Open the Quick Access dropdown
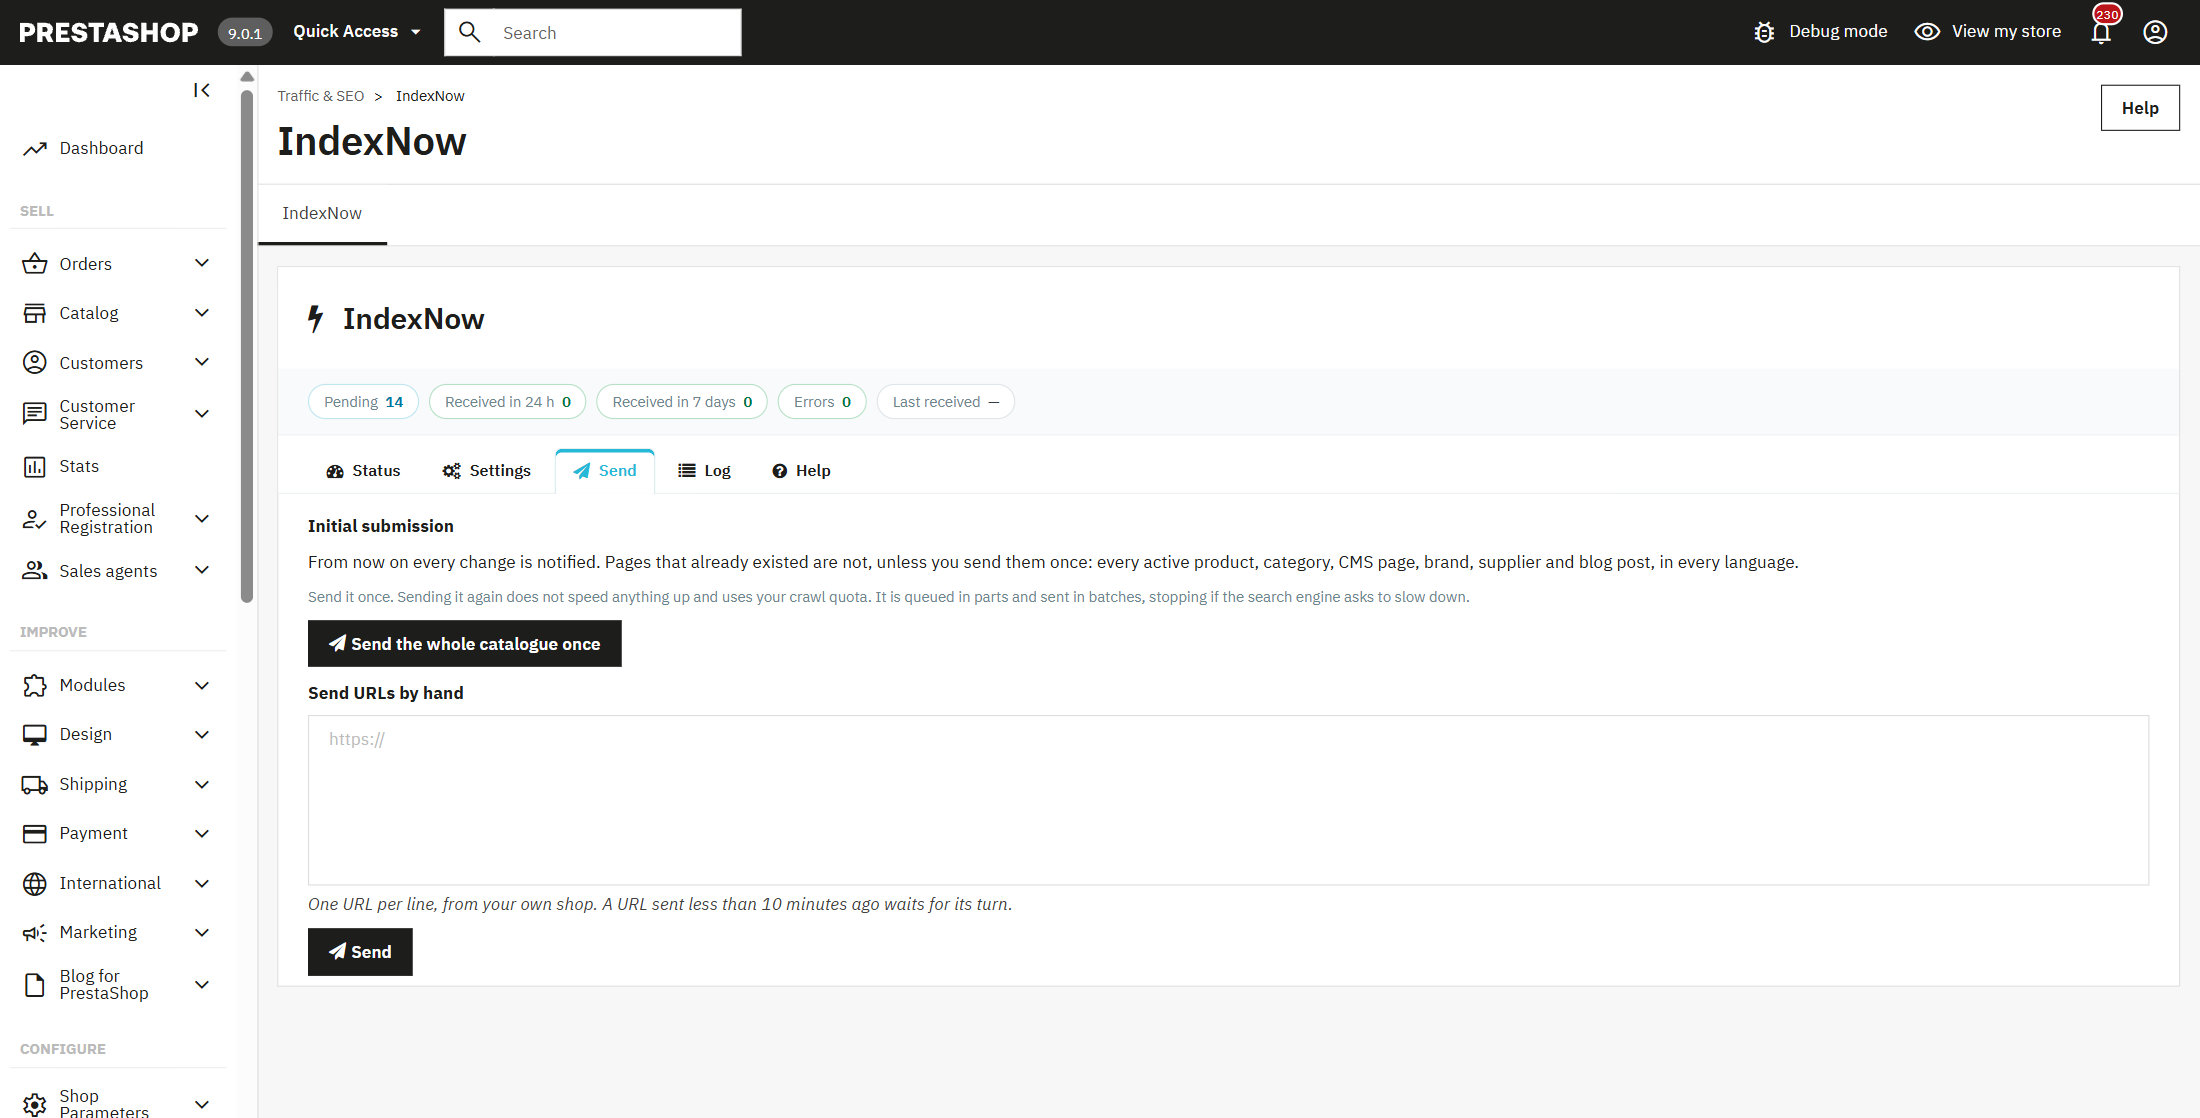 pyautogui.click(x=357, y=32)
